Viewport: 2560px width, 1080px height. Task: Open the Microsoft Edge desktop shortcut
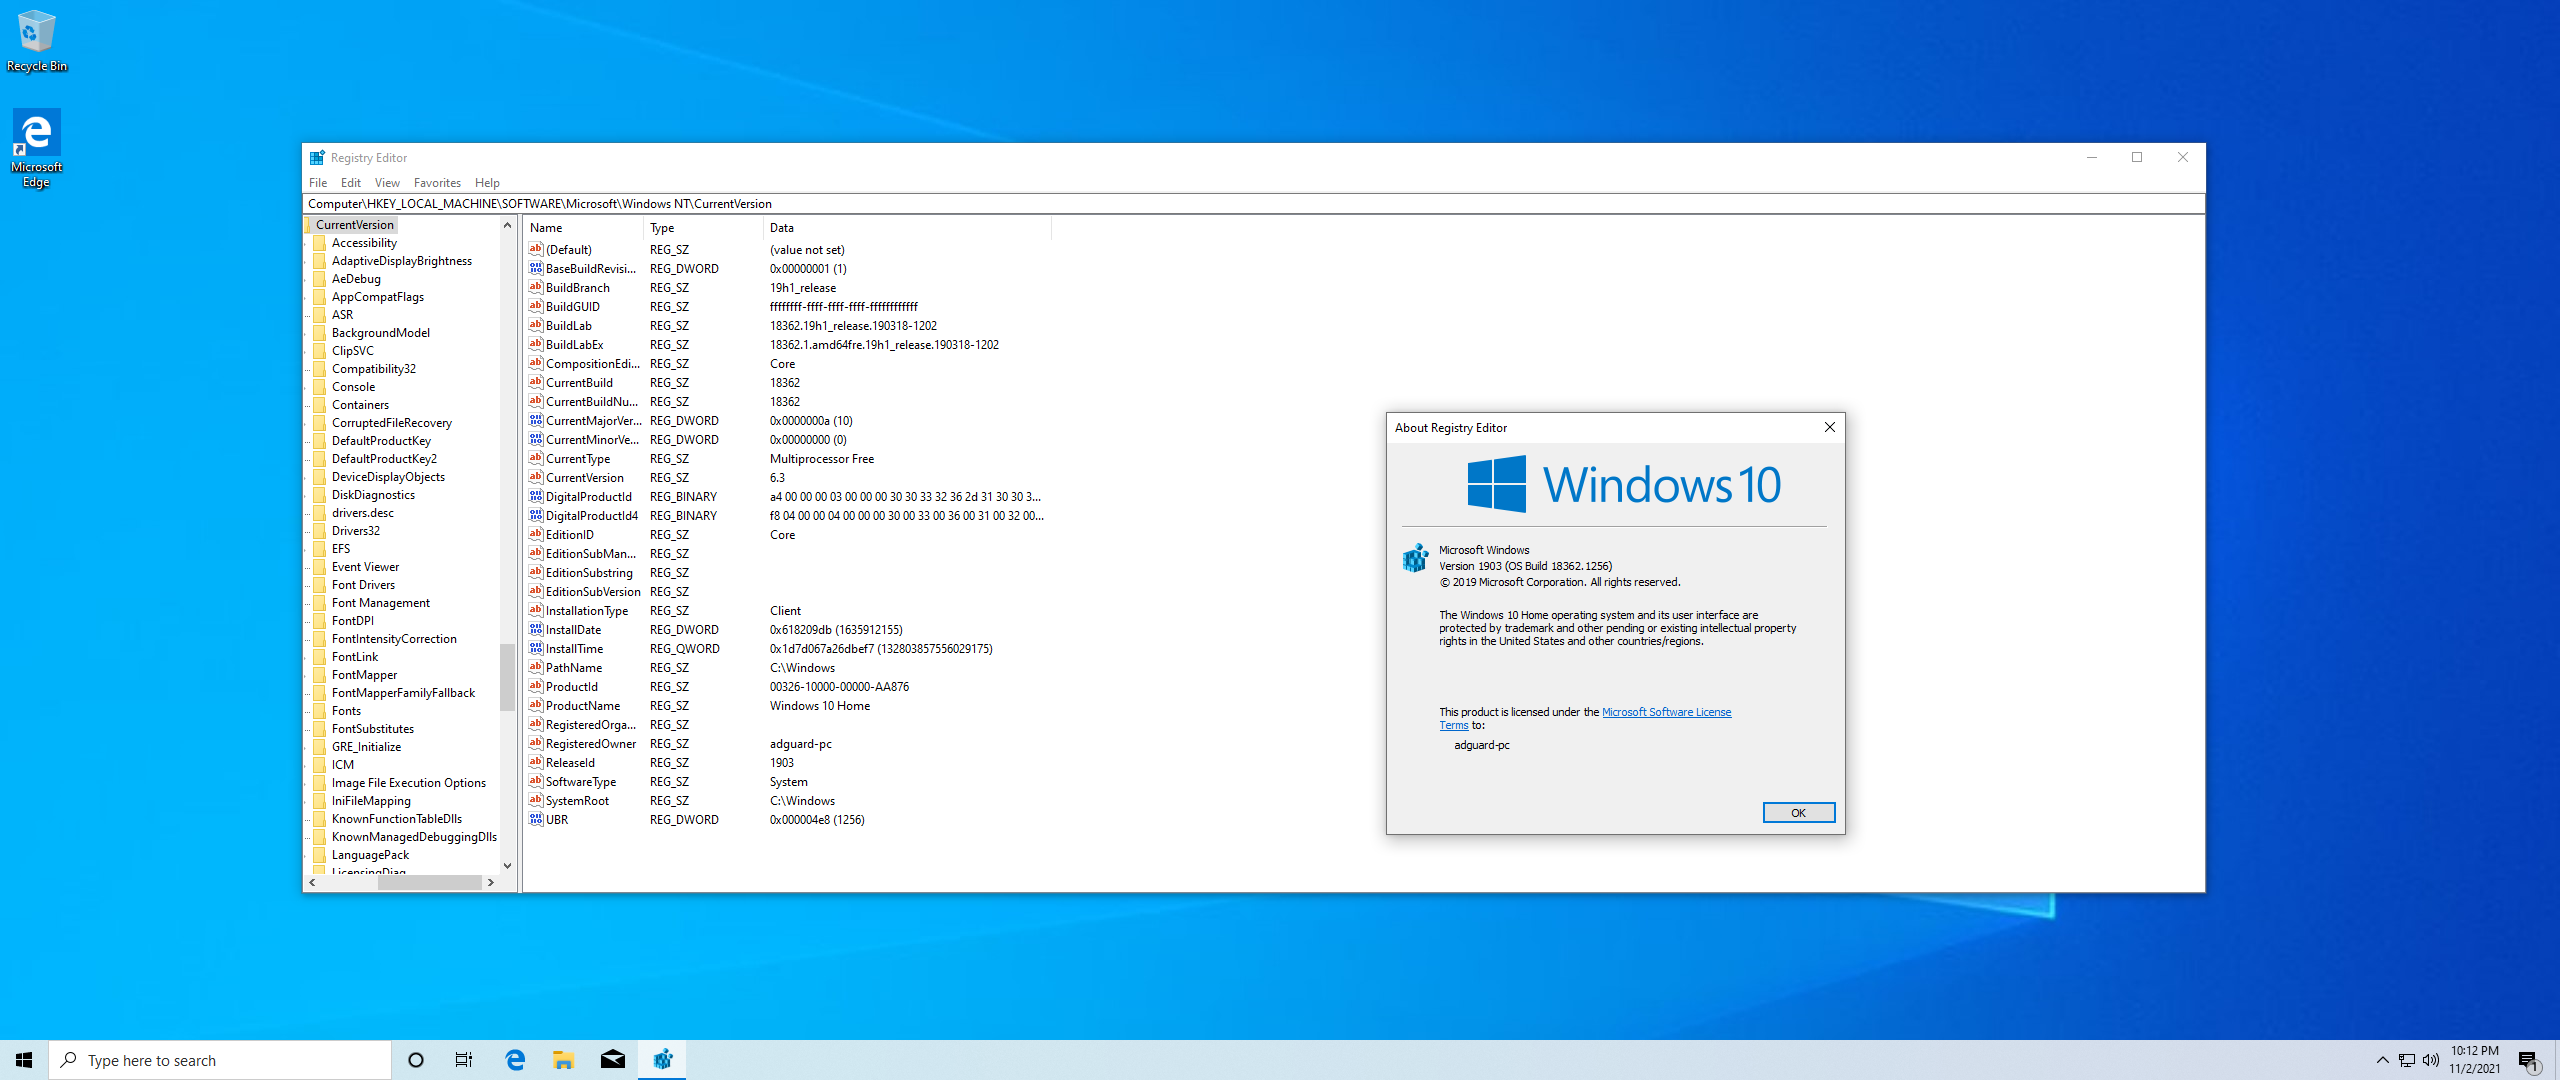[x=36, y=148]
